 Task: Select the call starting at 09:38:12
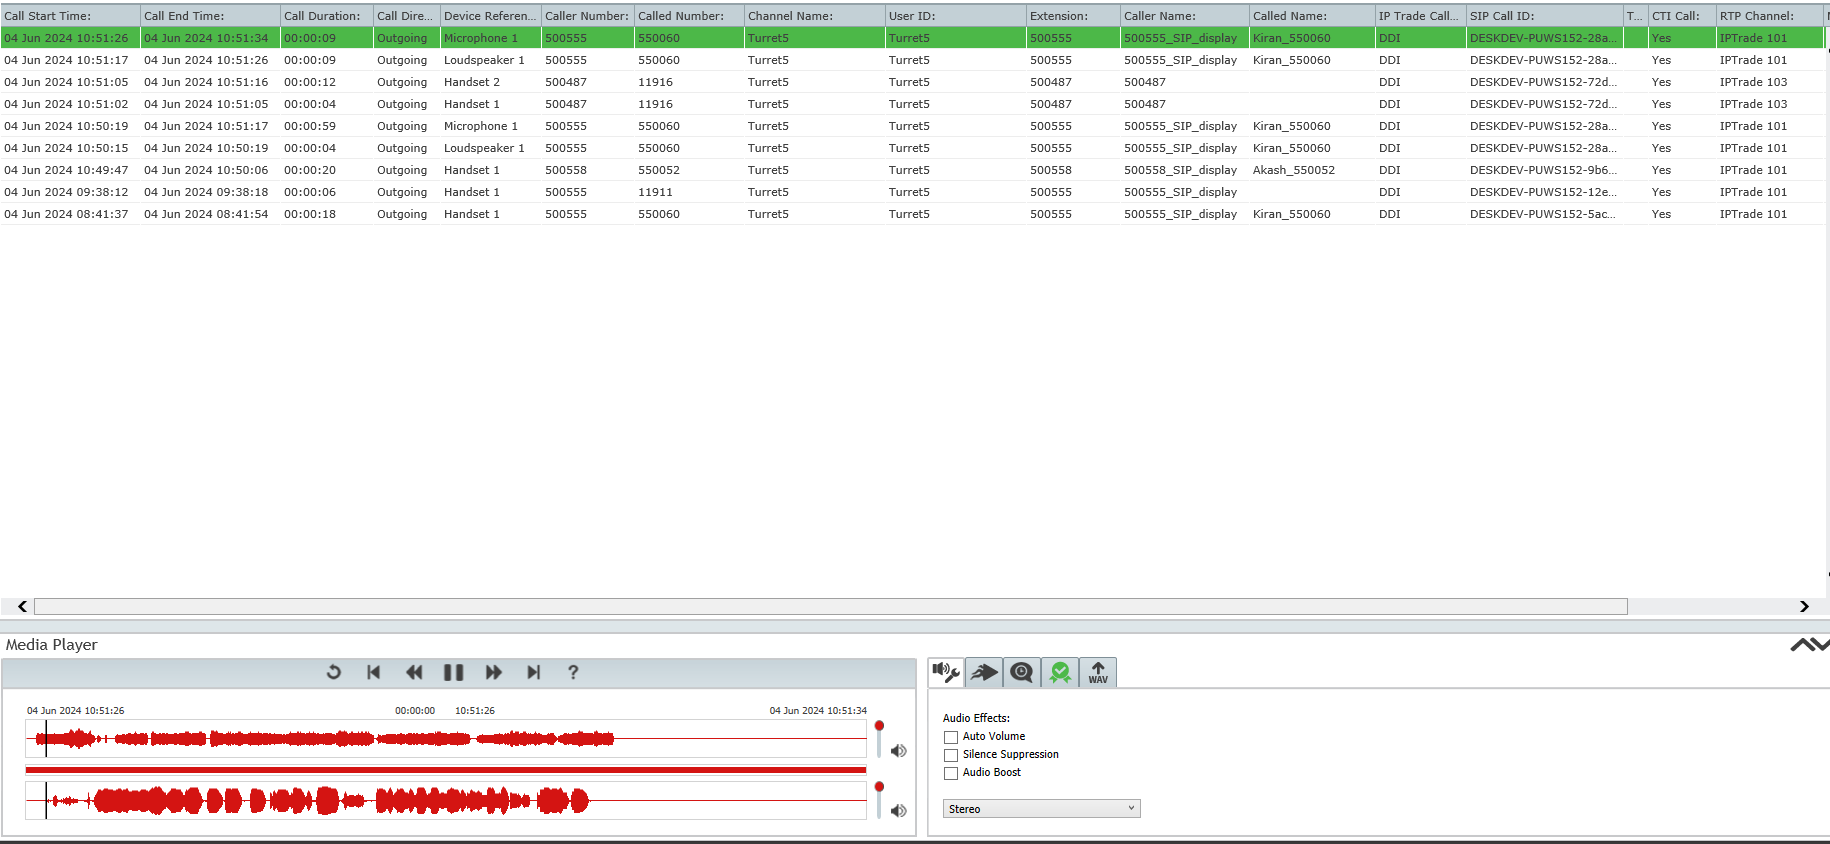tap(913, 192)
